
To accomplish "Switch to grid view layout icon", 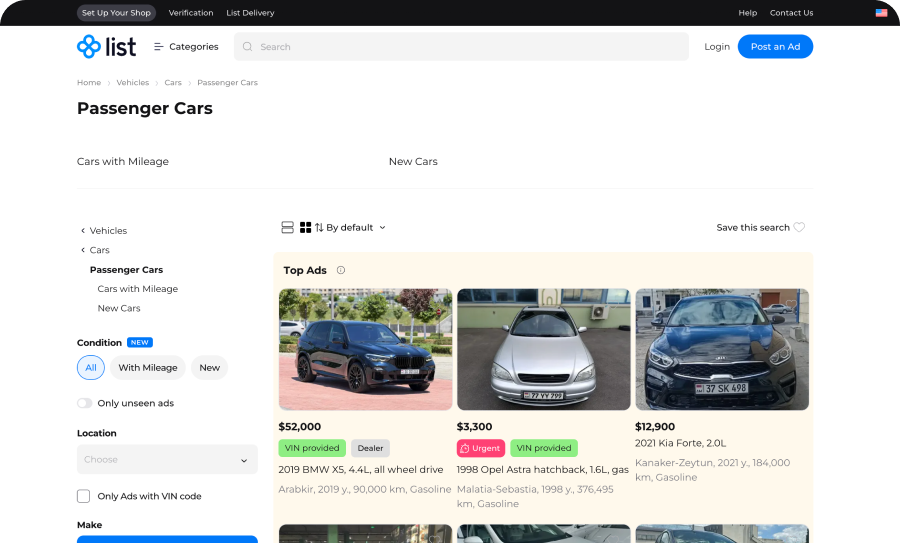I will point(305,227).
